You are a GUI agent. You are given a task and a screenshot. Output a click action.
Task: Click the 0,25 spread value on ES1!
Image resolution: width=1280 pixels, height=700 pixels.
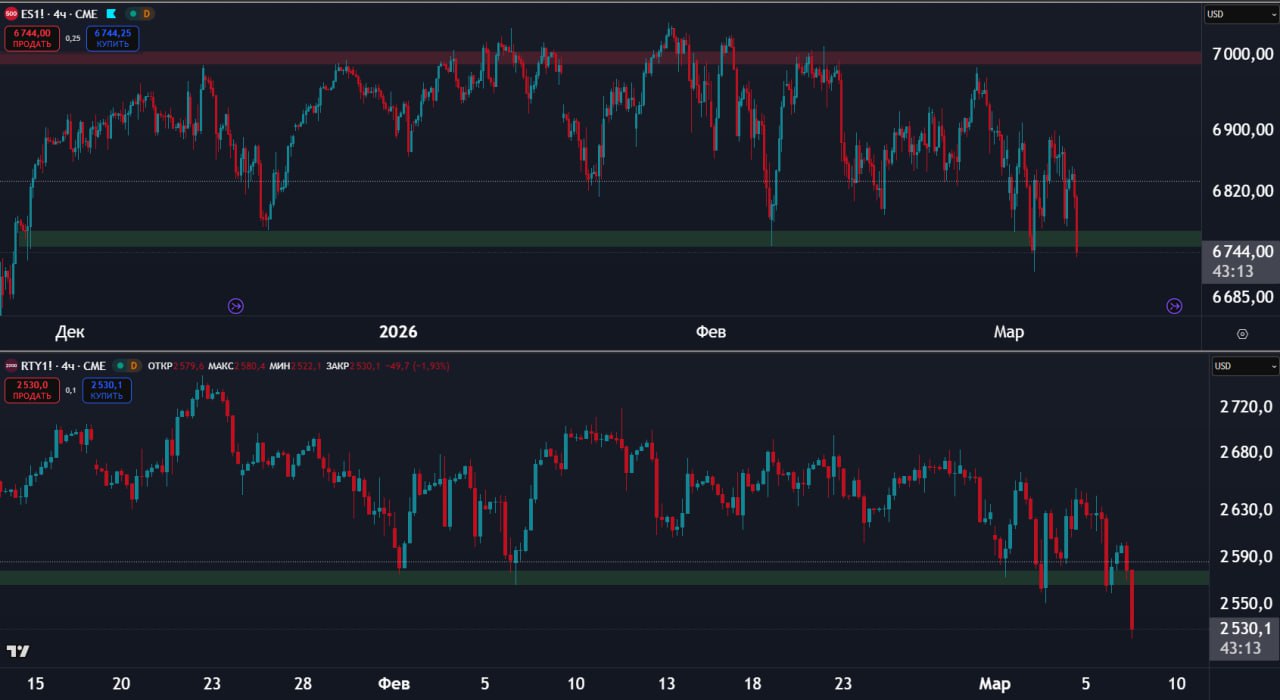click(73, 38)
